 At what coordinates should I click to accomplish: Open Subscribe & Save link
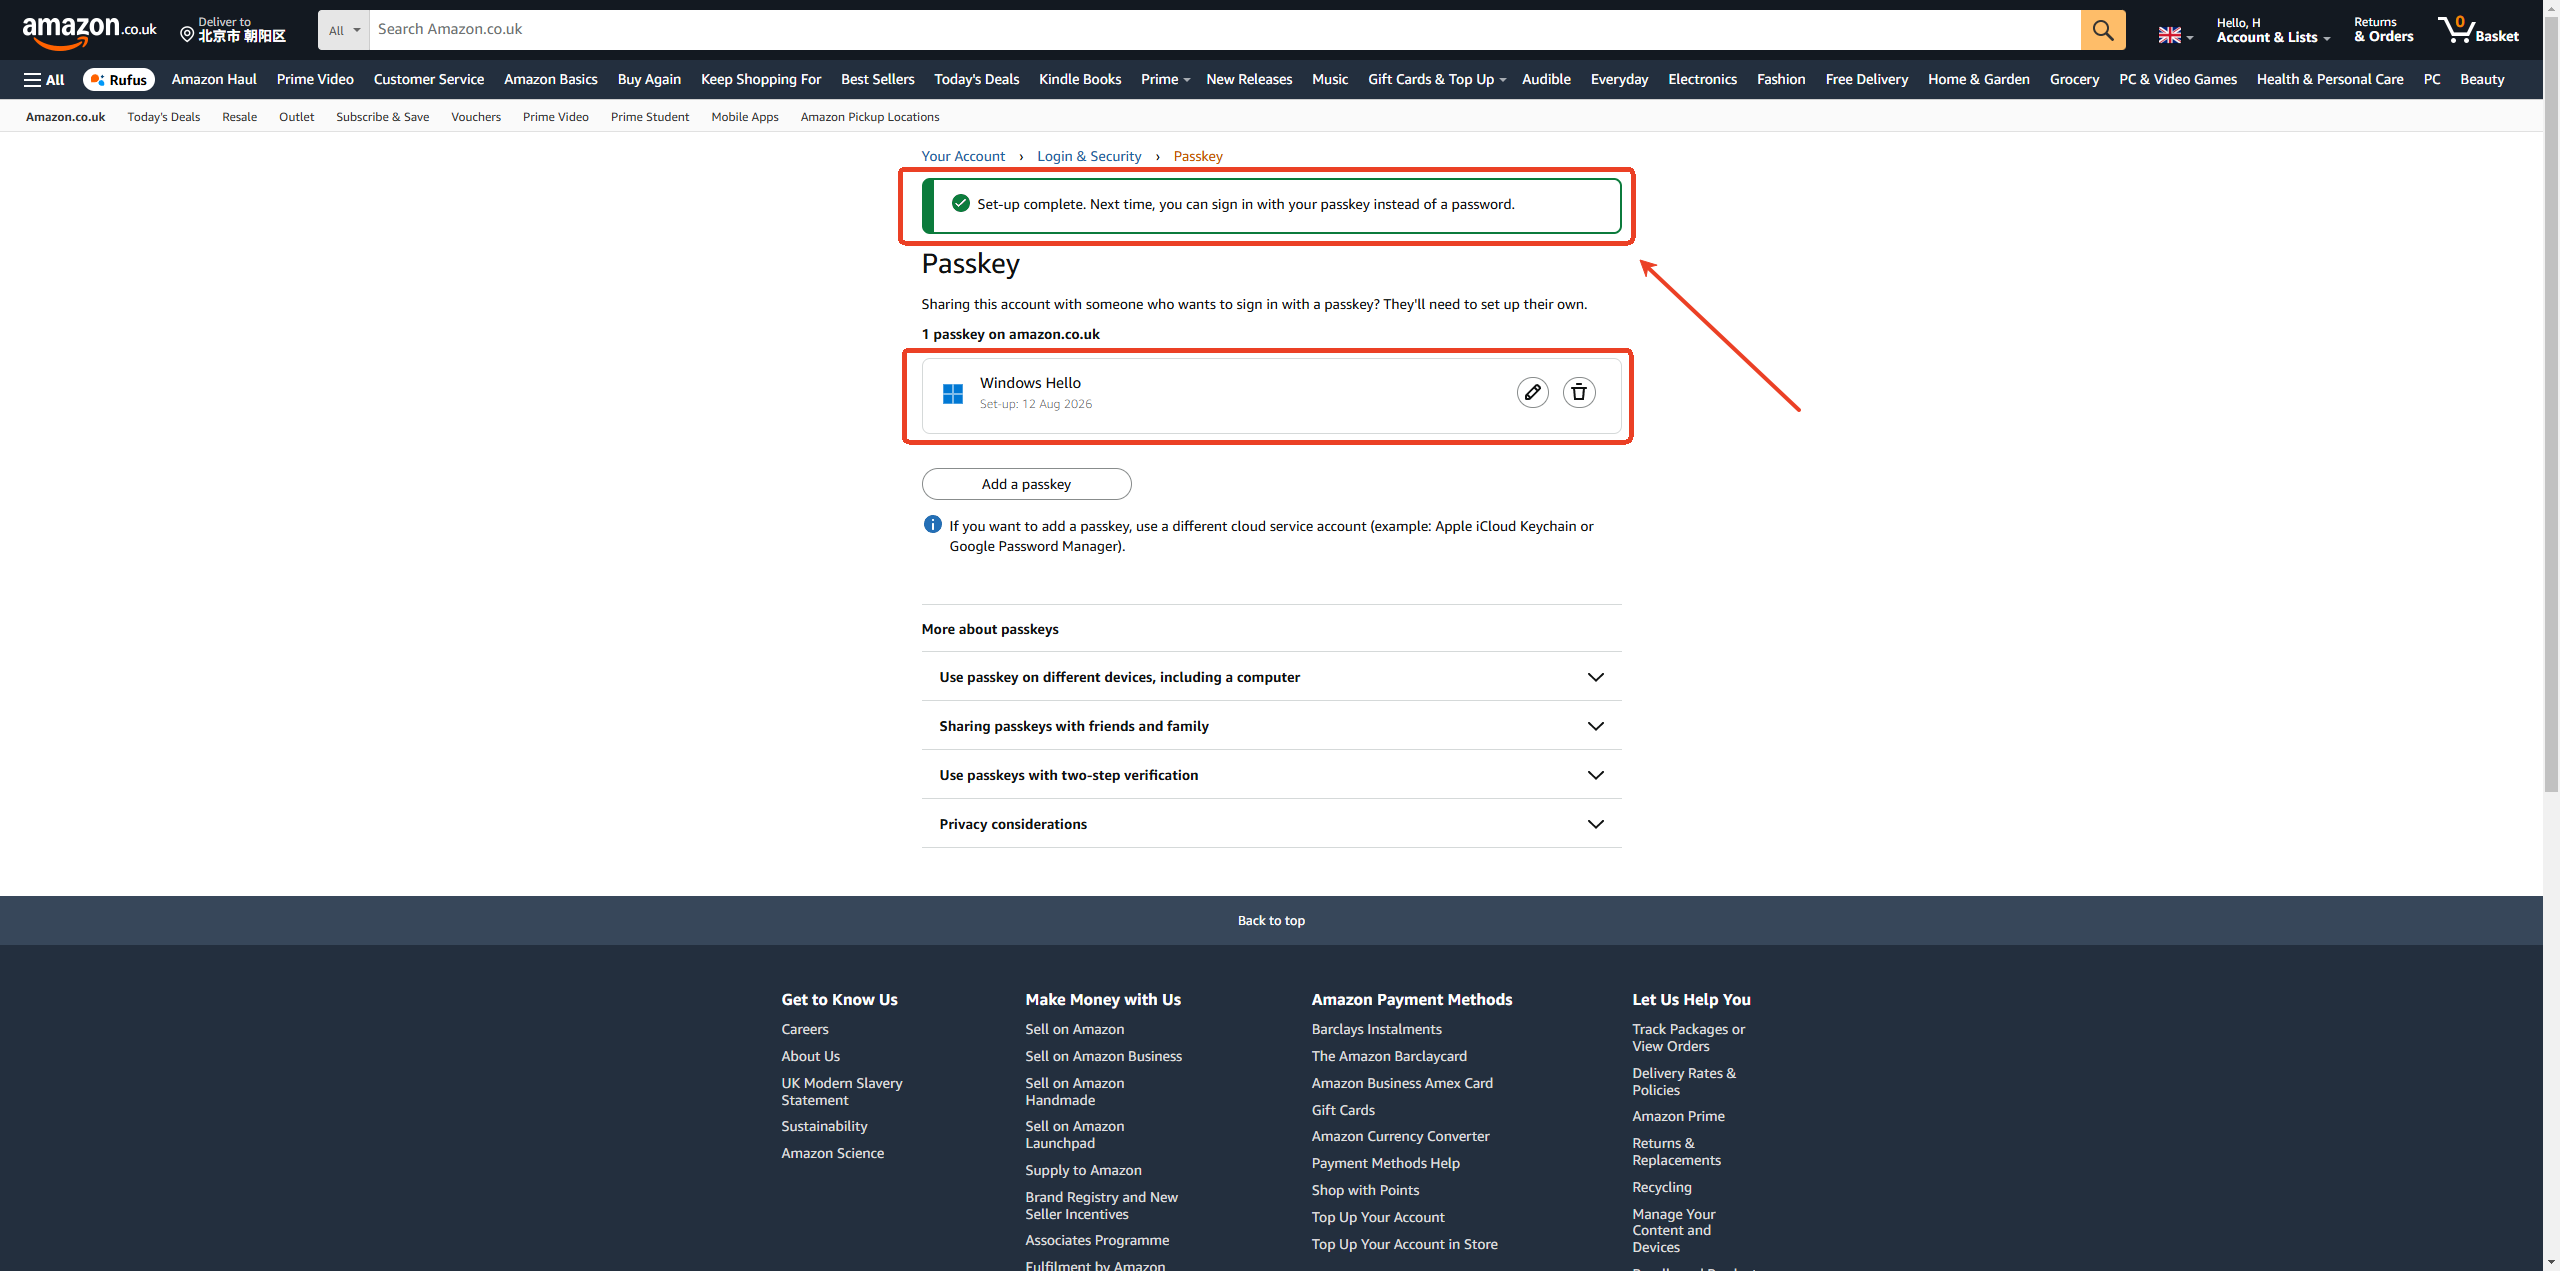pyautogui.click(x=382, y=117)
